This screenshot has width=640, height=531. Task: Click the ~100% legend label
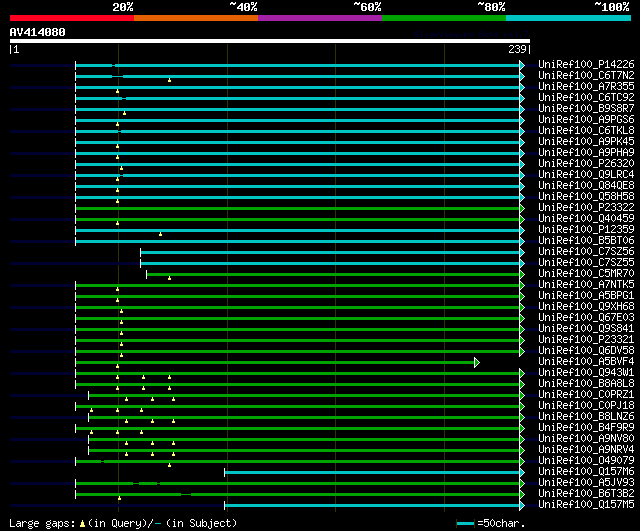612,7
